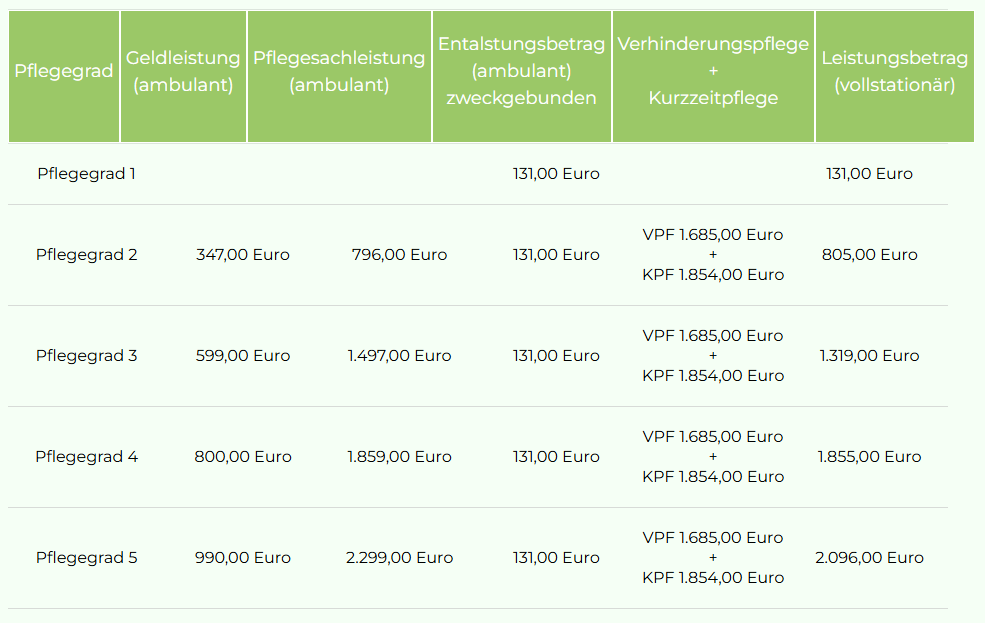Select the 1.497,00 Euro Pflegesachleistung cell
The image size is (985, 623).
(400, 356)
